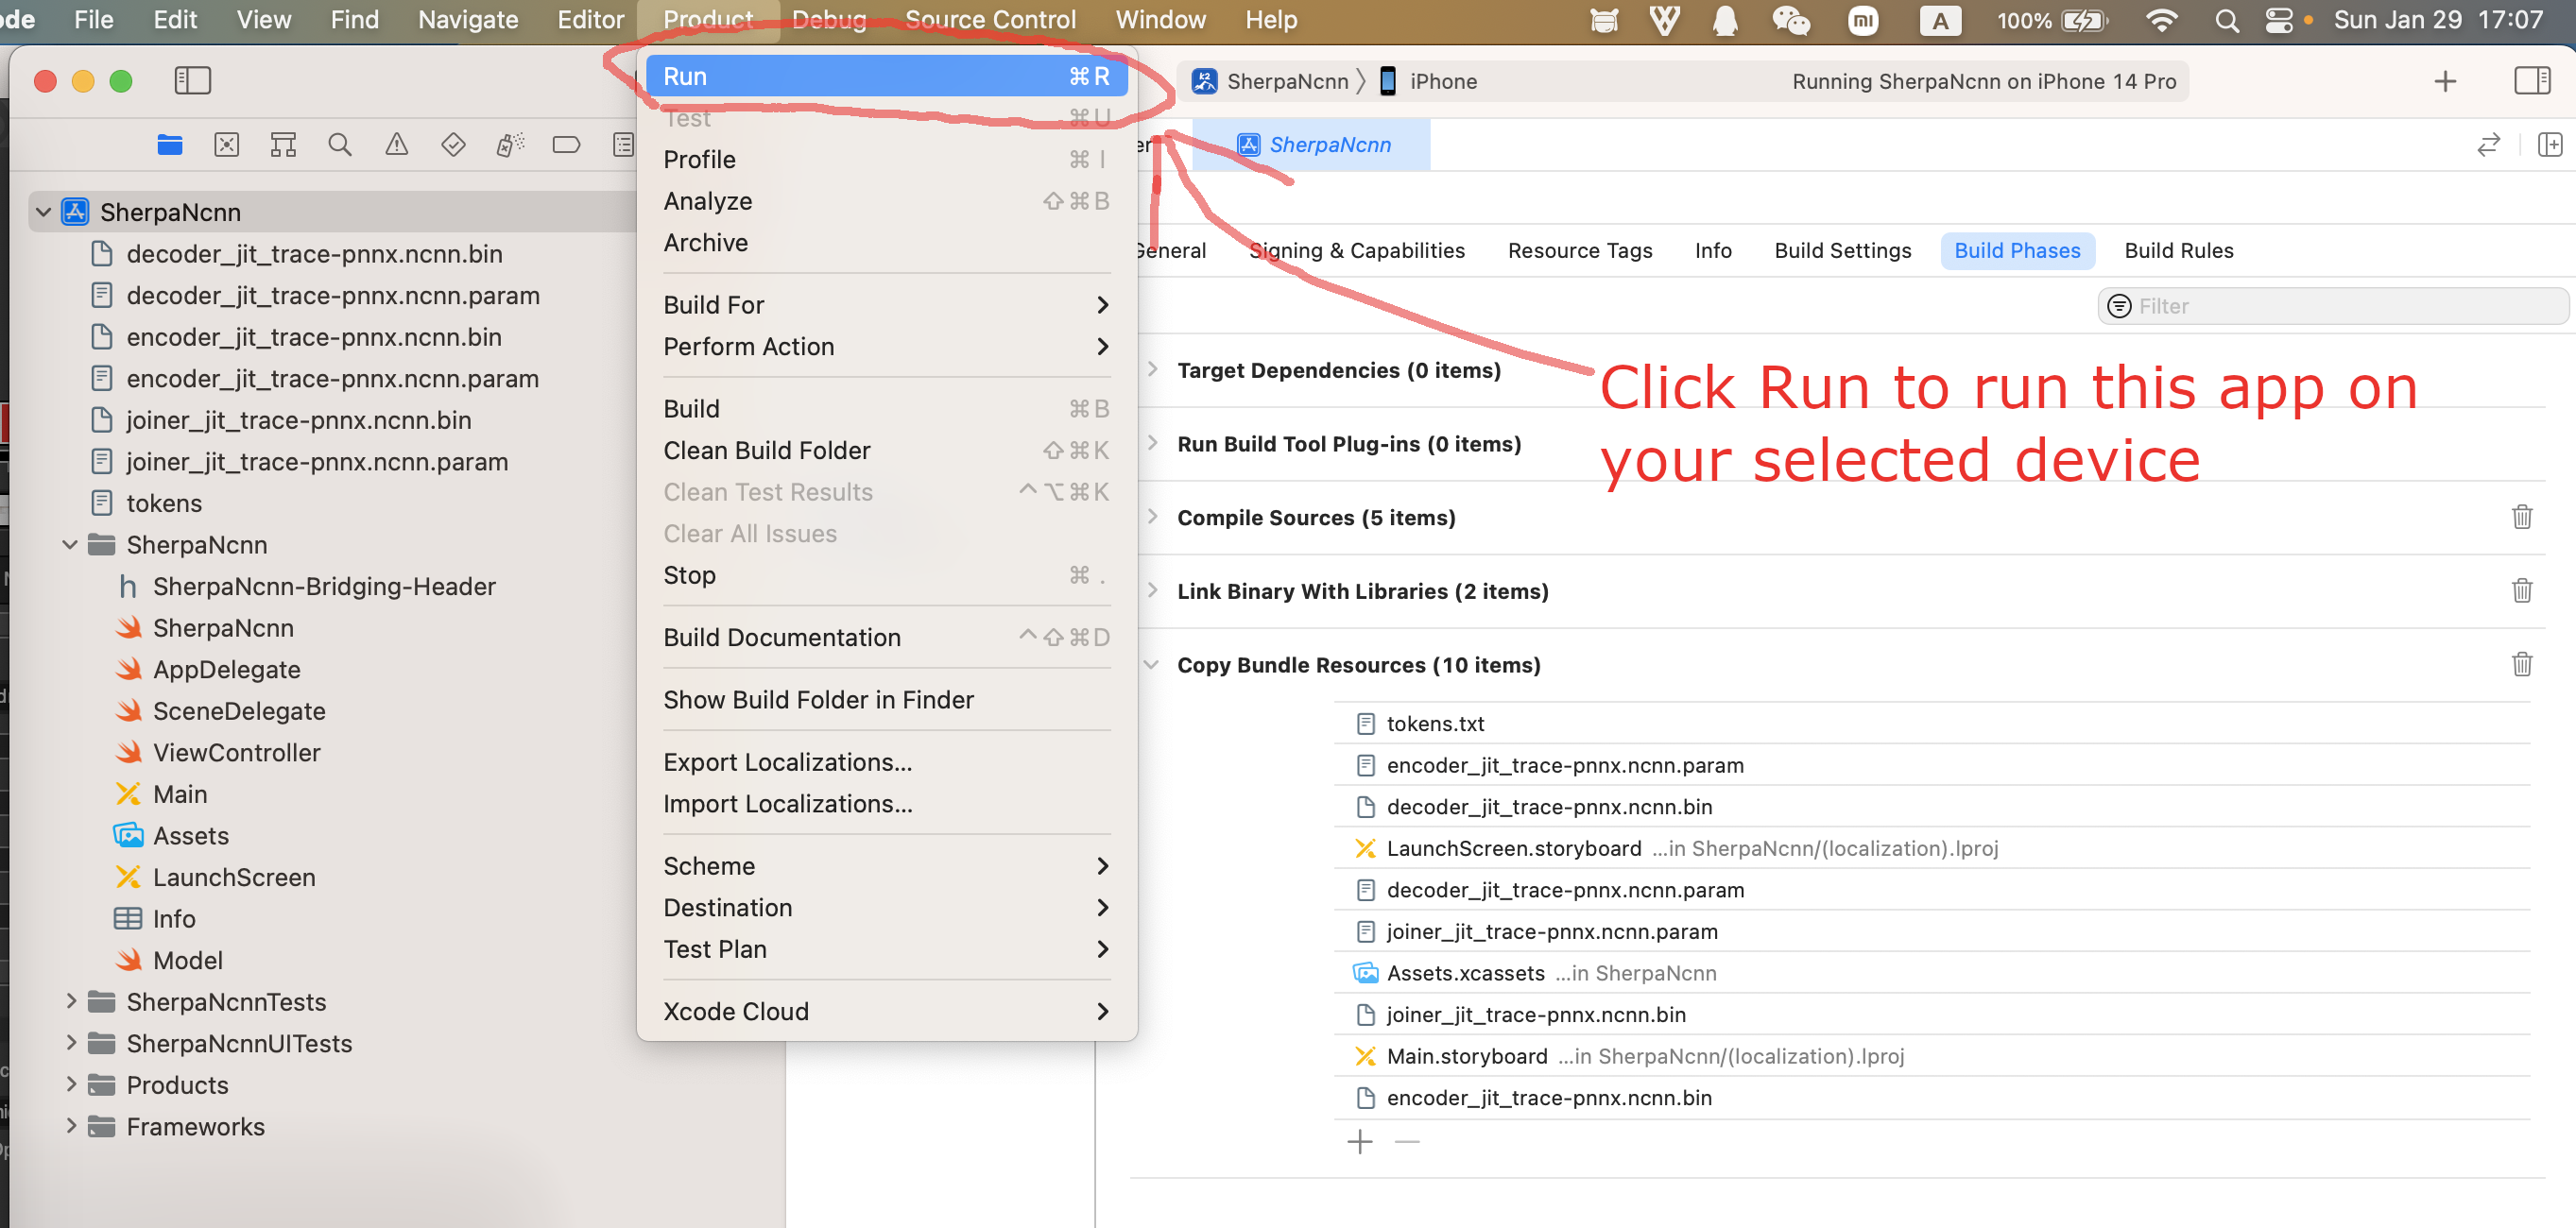This screenshot has height=1228, width=2576.
Task: Open Control Center in menu bar
Action: [2279, 21]
